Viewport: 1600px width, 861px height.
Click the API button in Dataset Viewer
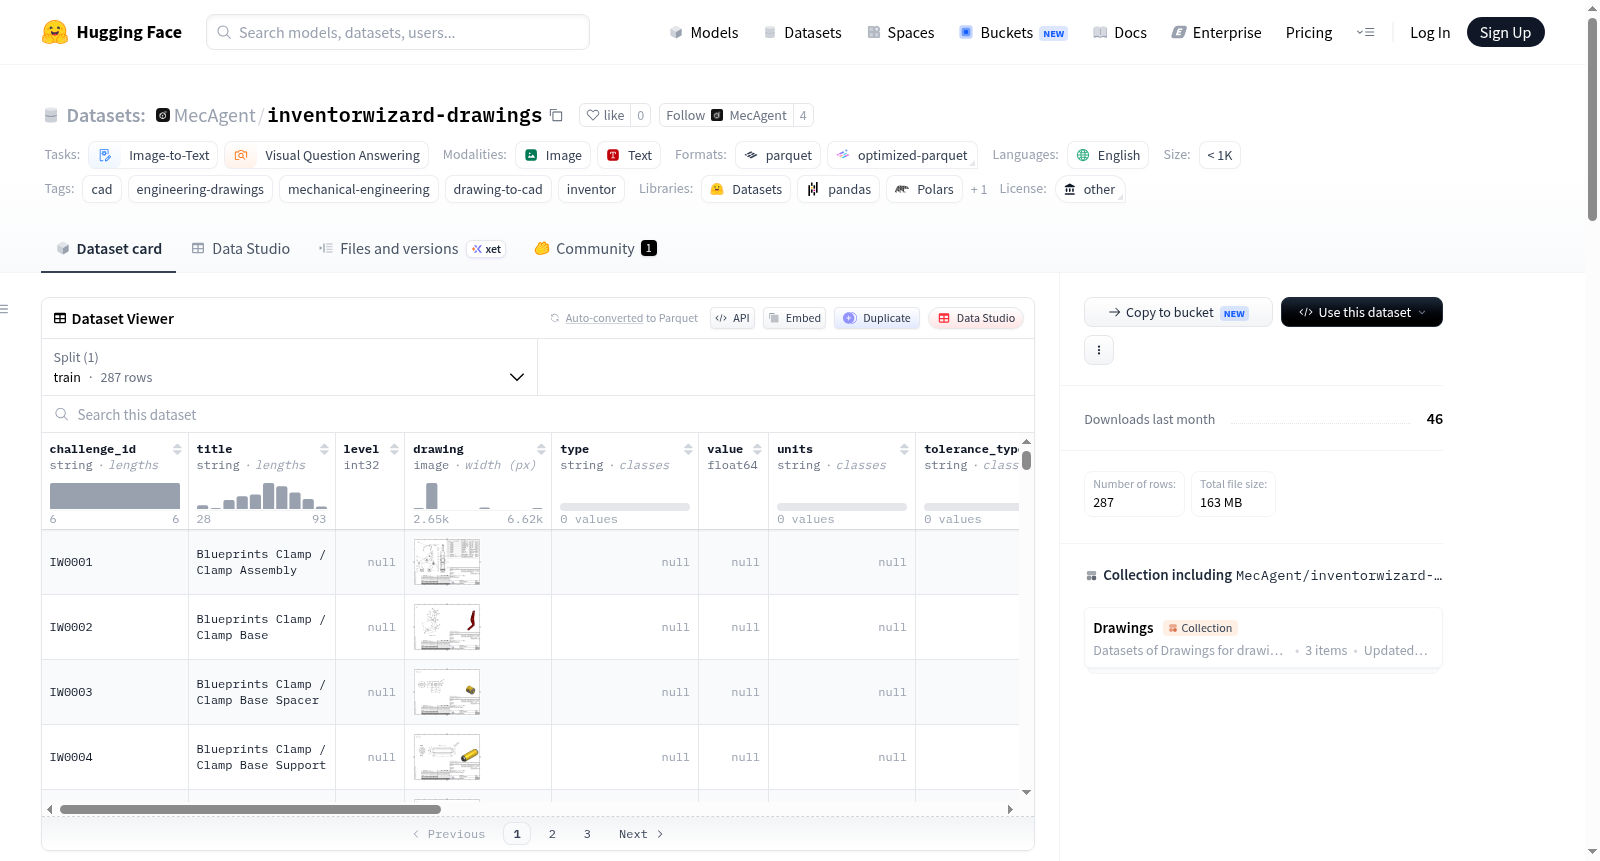coord(732,318)
